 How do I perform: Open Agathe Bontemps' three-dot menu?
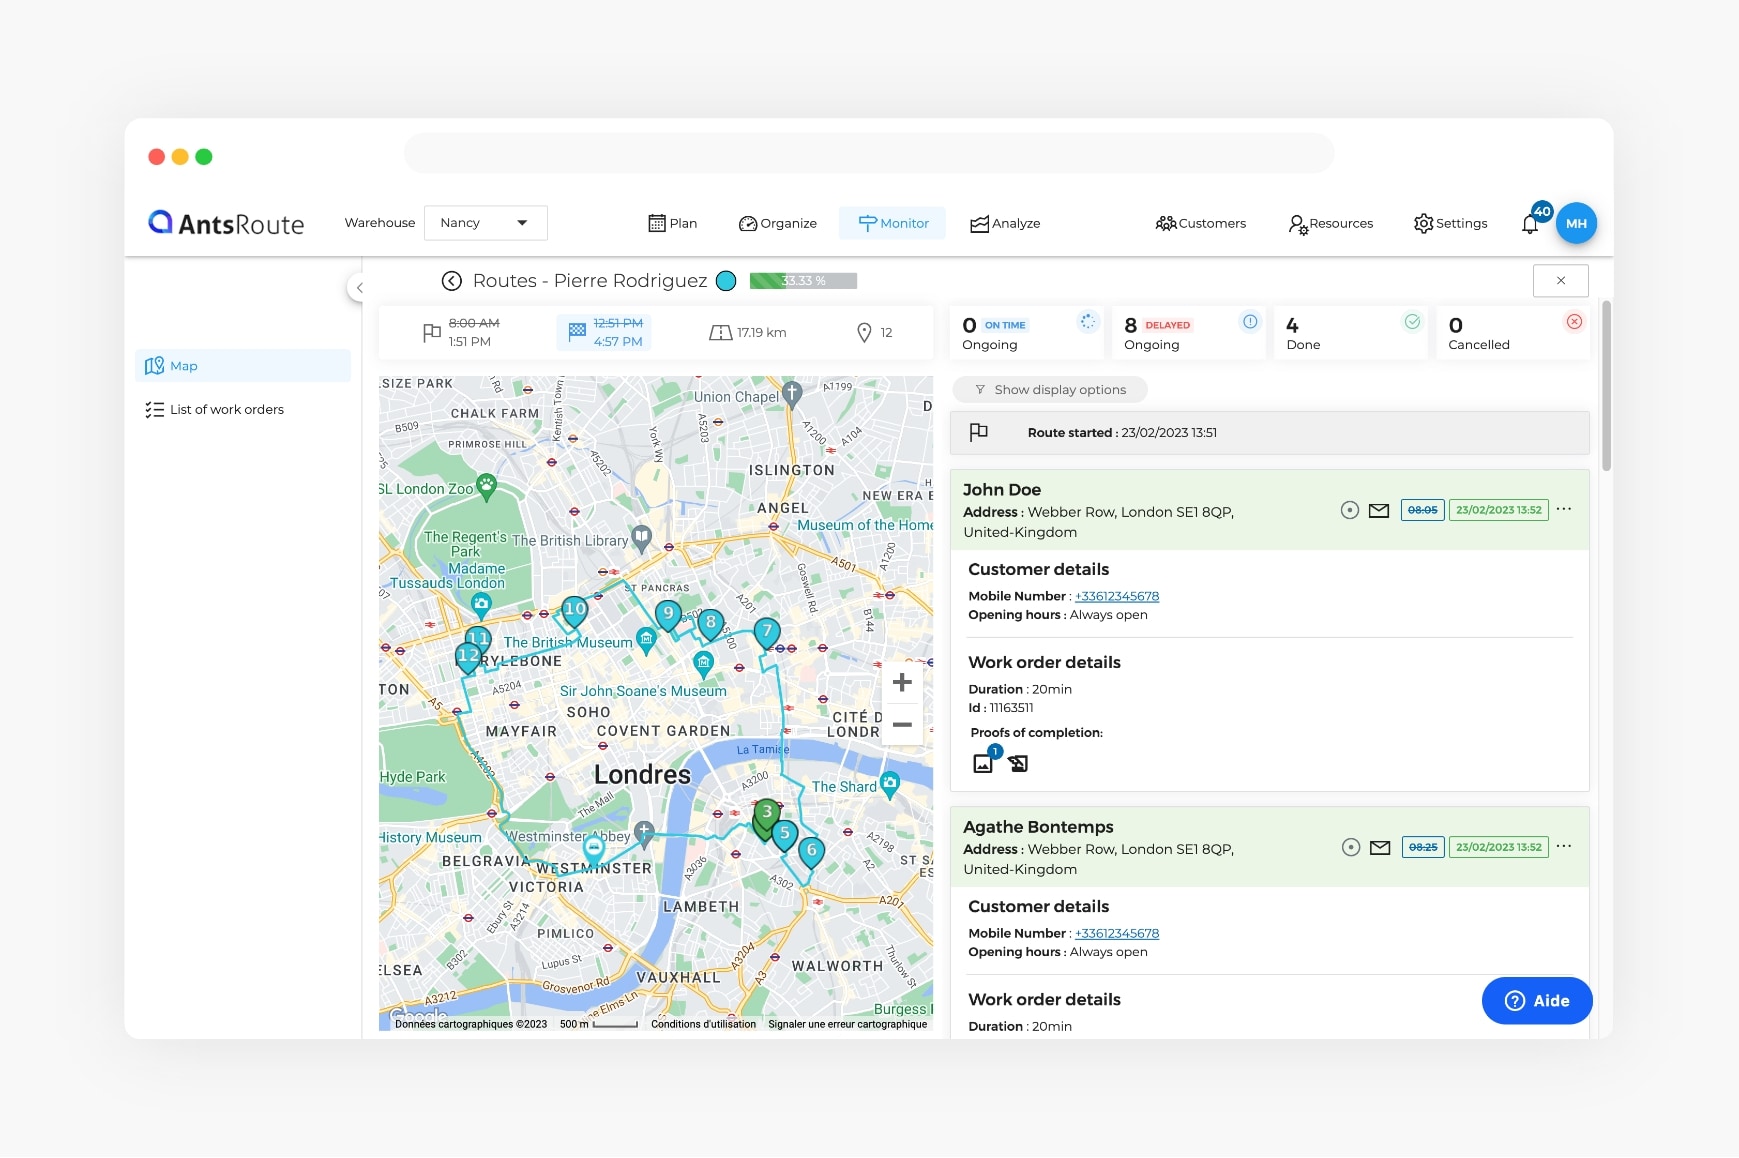(x=1564, y=846)
